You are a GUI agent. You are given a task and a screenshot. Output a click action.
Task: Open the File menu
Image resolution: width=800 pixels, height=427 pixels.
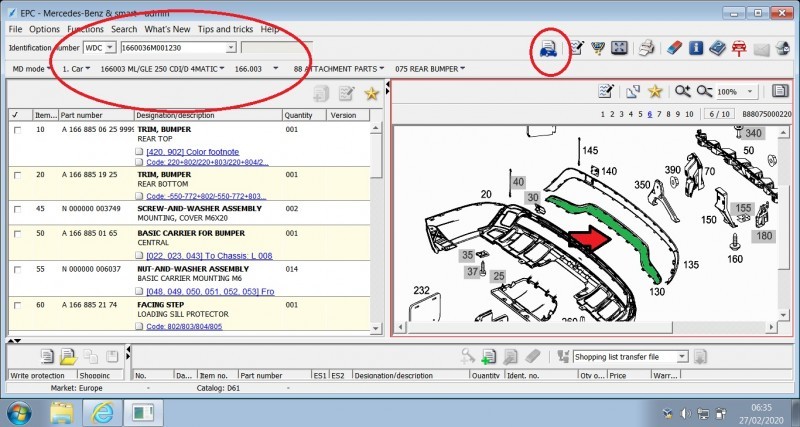point(15,29)
